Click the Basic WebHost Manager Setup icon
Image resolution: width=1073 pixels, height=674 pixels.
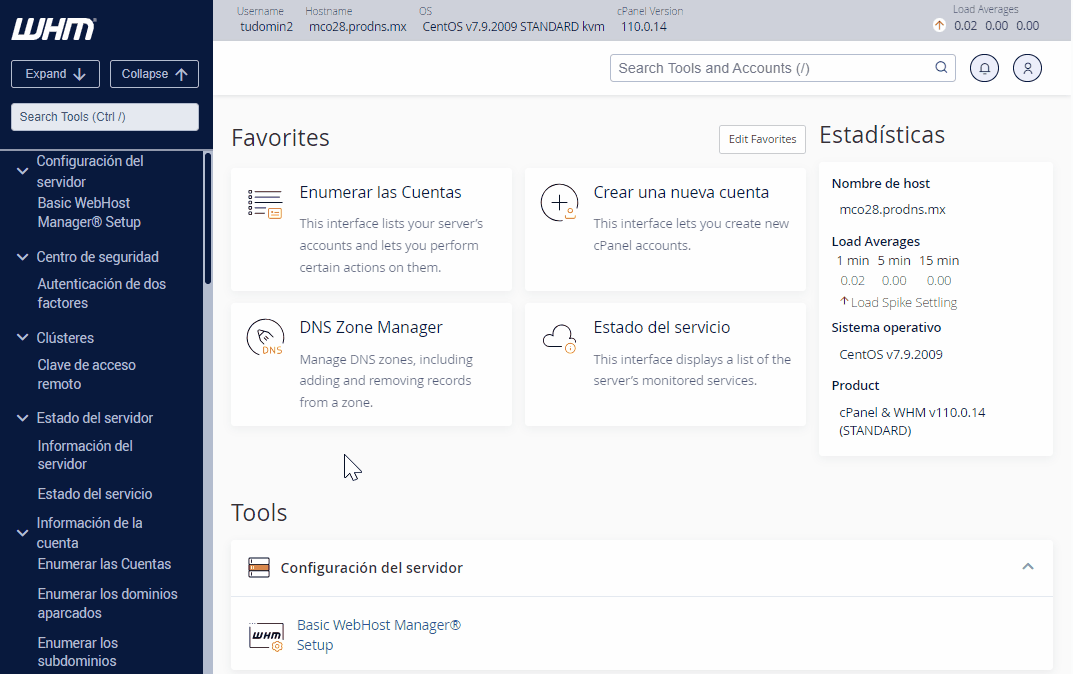point(266,636)
